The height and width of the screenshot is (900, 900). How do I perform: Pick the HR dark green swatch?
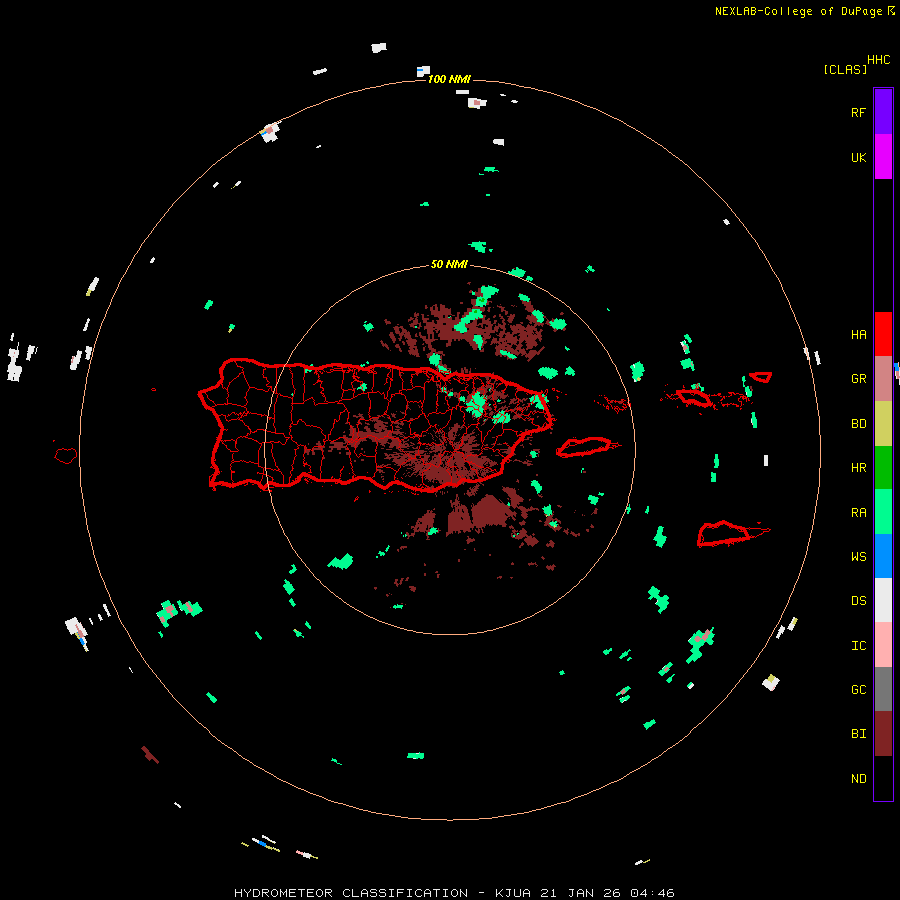[883, 468]
